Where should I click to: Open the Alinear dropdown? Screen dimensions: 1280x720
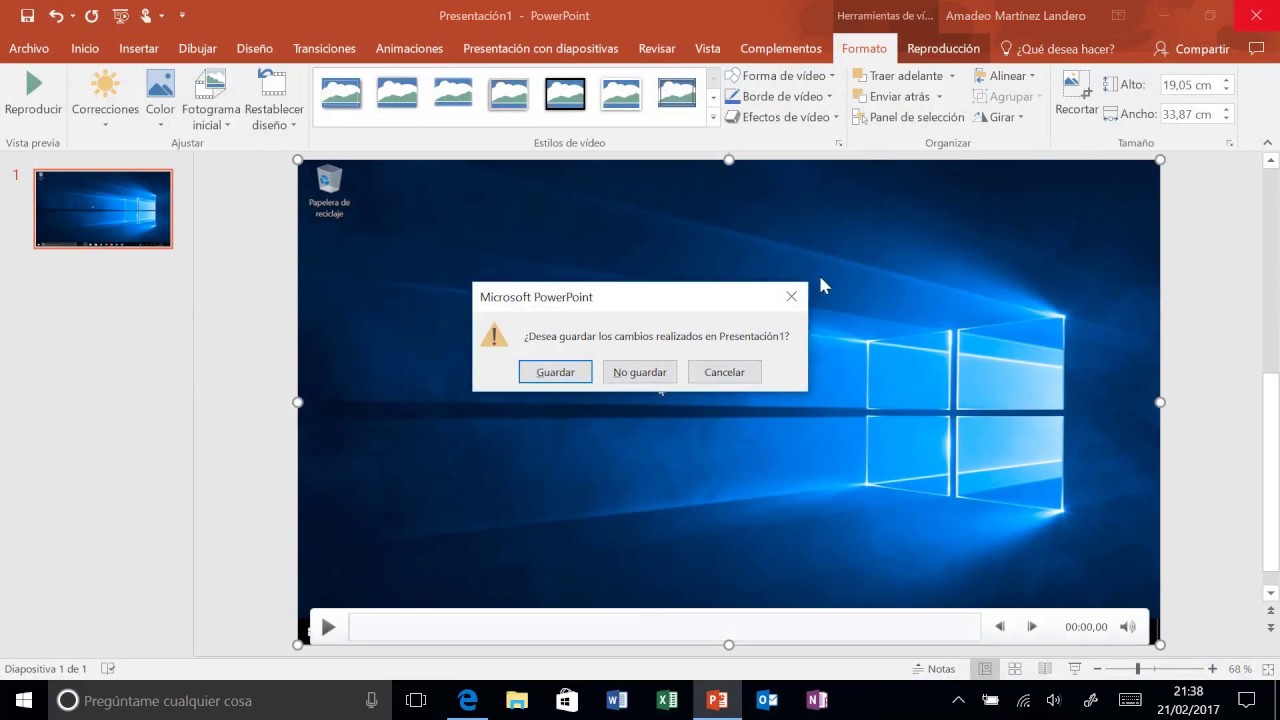point(1004,76)
